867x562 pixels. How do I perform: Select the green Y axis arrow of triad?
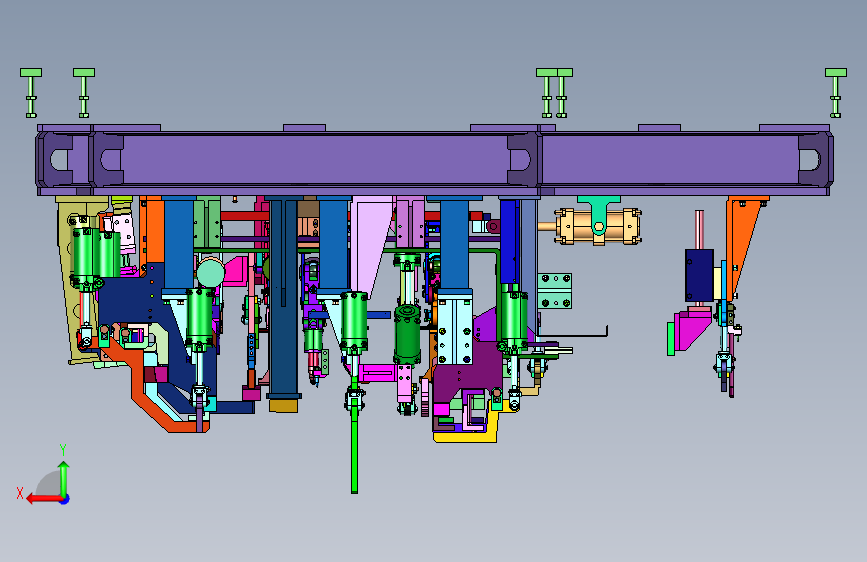[x=64, y=477]
